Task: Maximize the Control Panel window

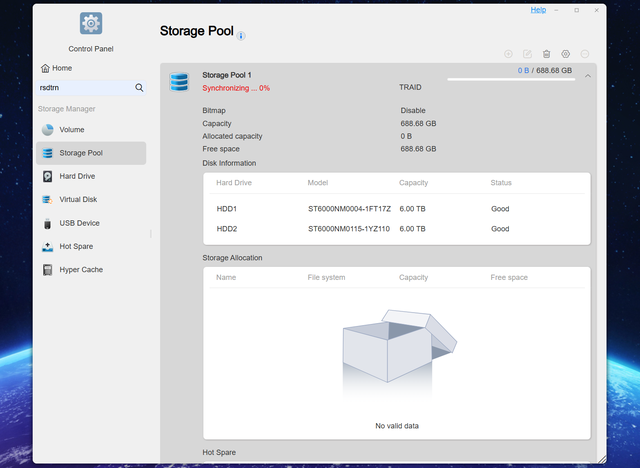Action: (x=576, y=10)
